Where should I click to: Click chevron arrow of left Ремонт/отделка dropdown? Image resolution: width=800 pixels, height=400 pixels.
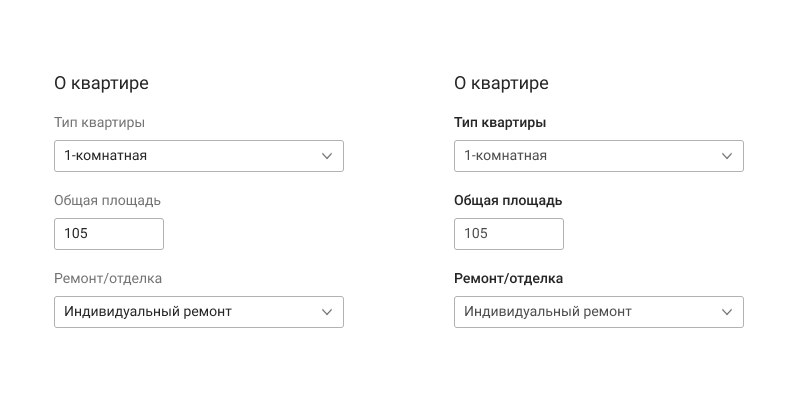coord(327,312)
